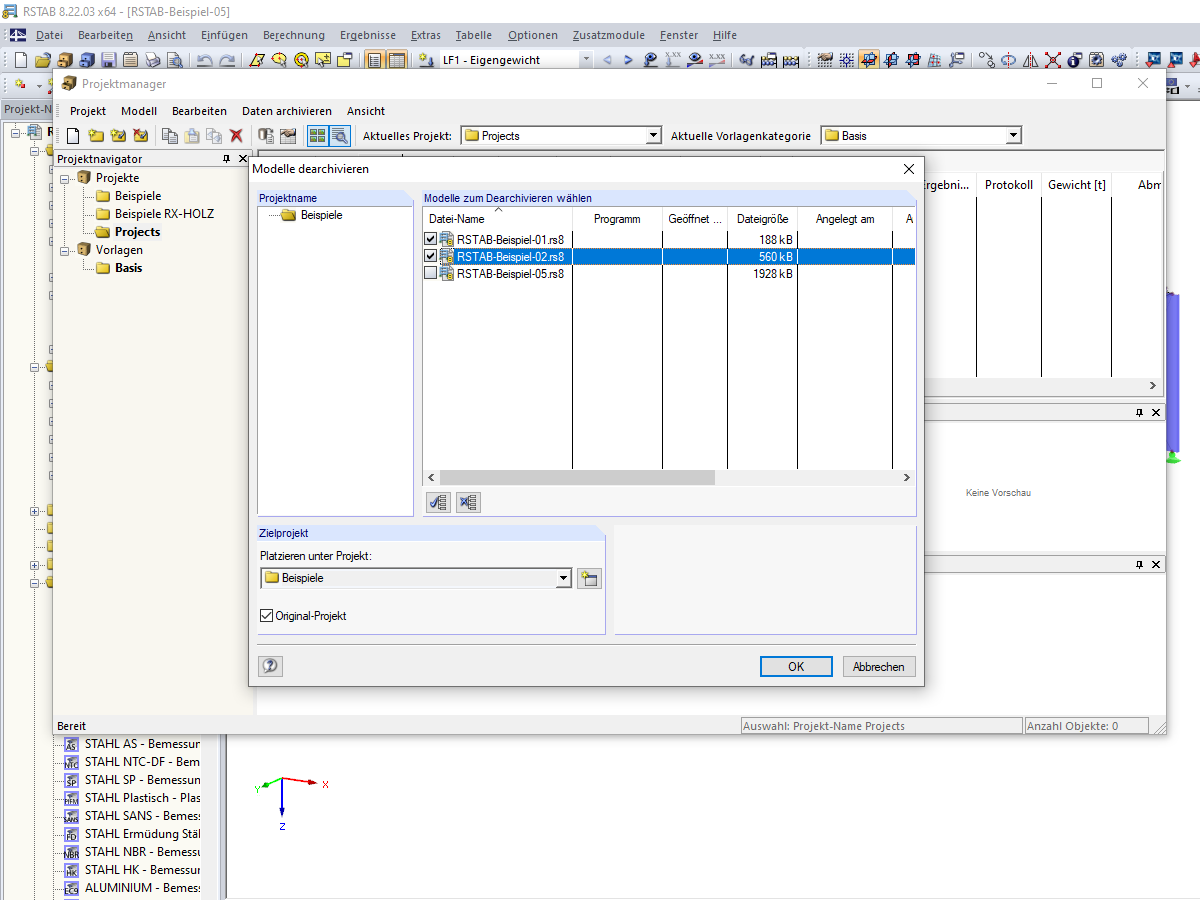Cancel the Modelle dearchivieren dialog

click(878, 666)
